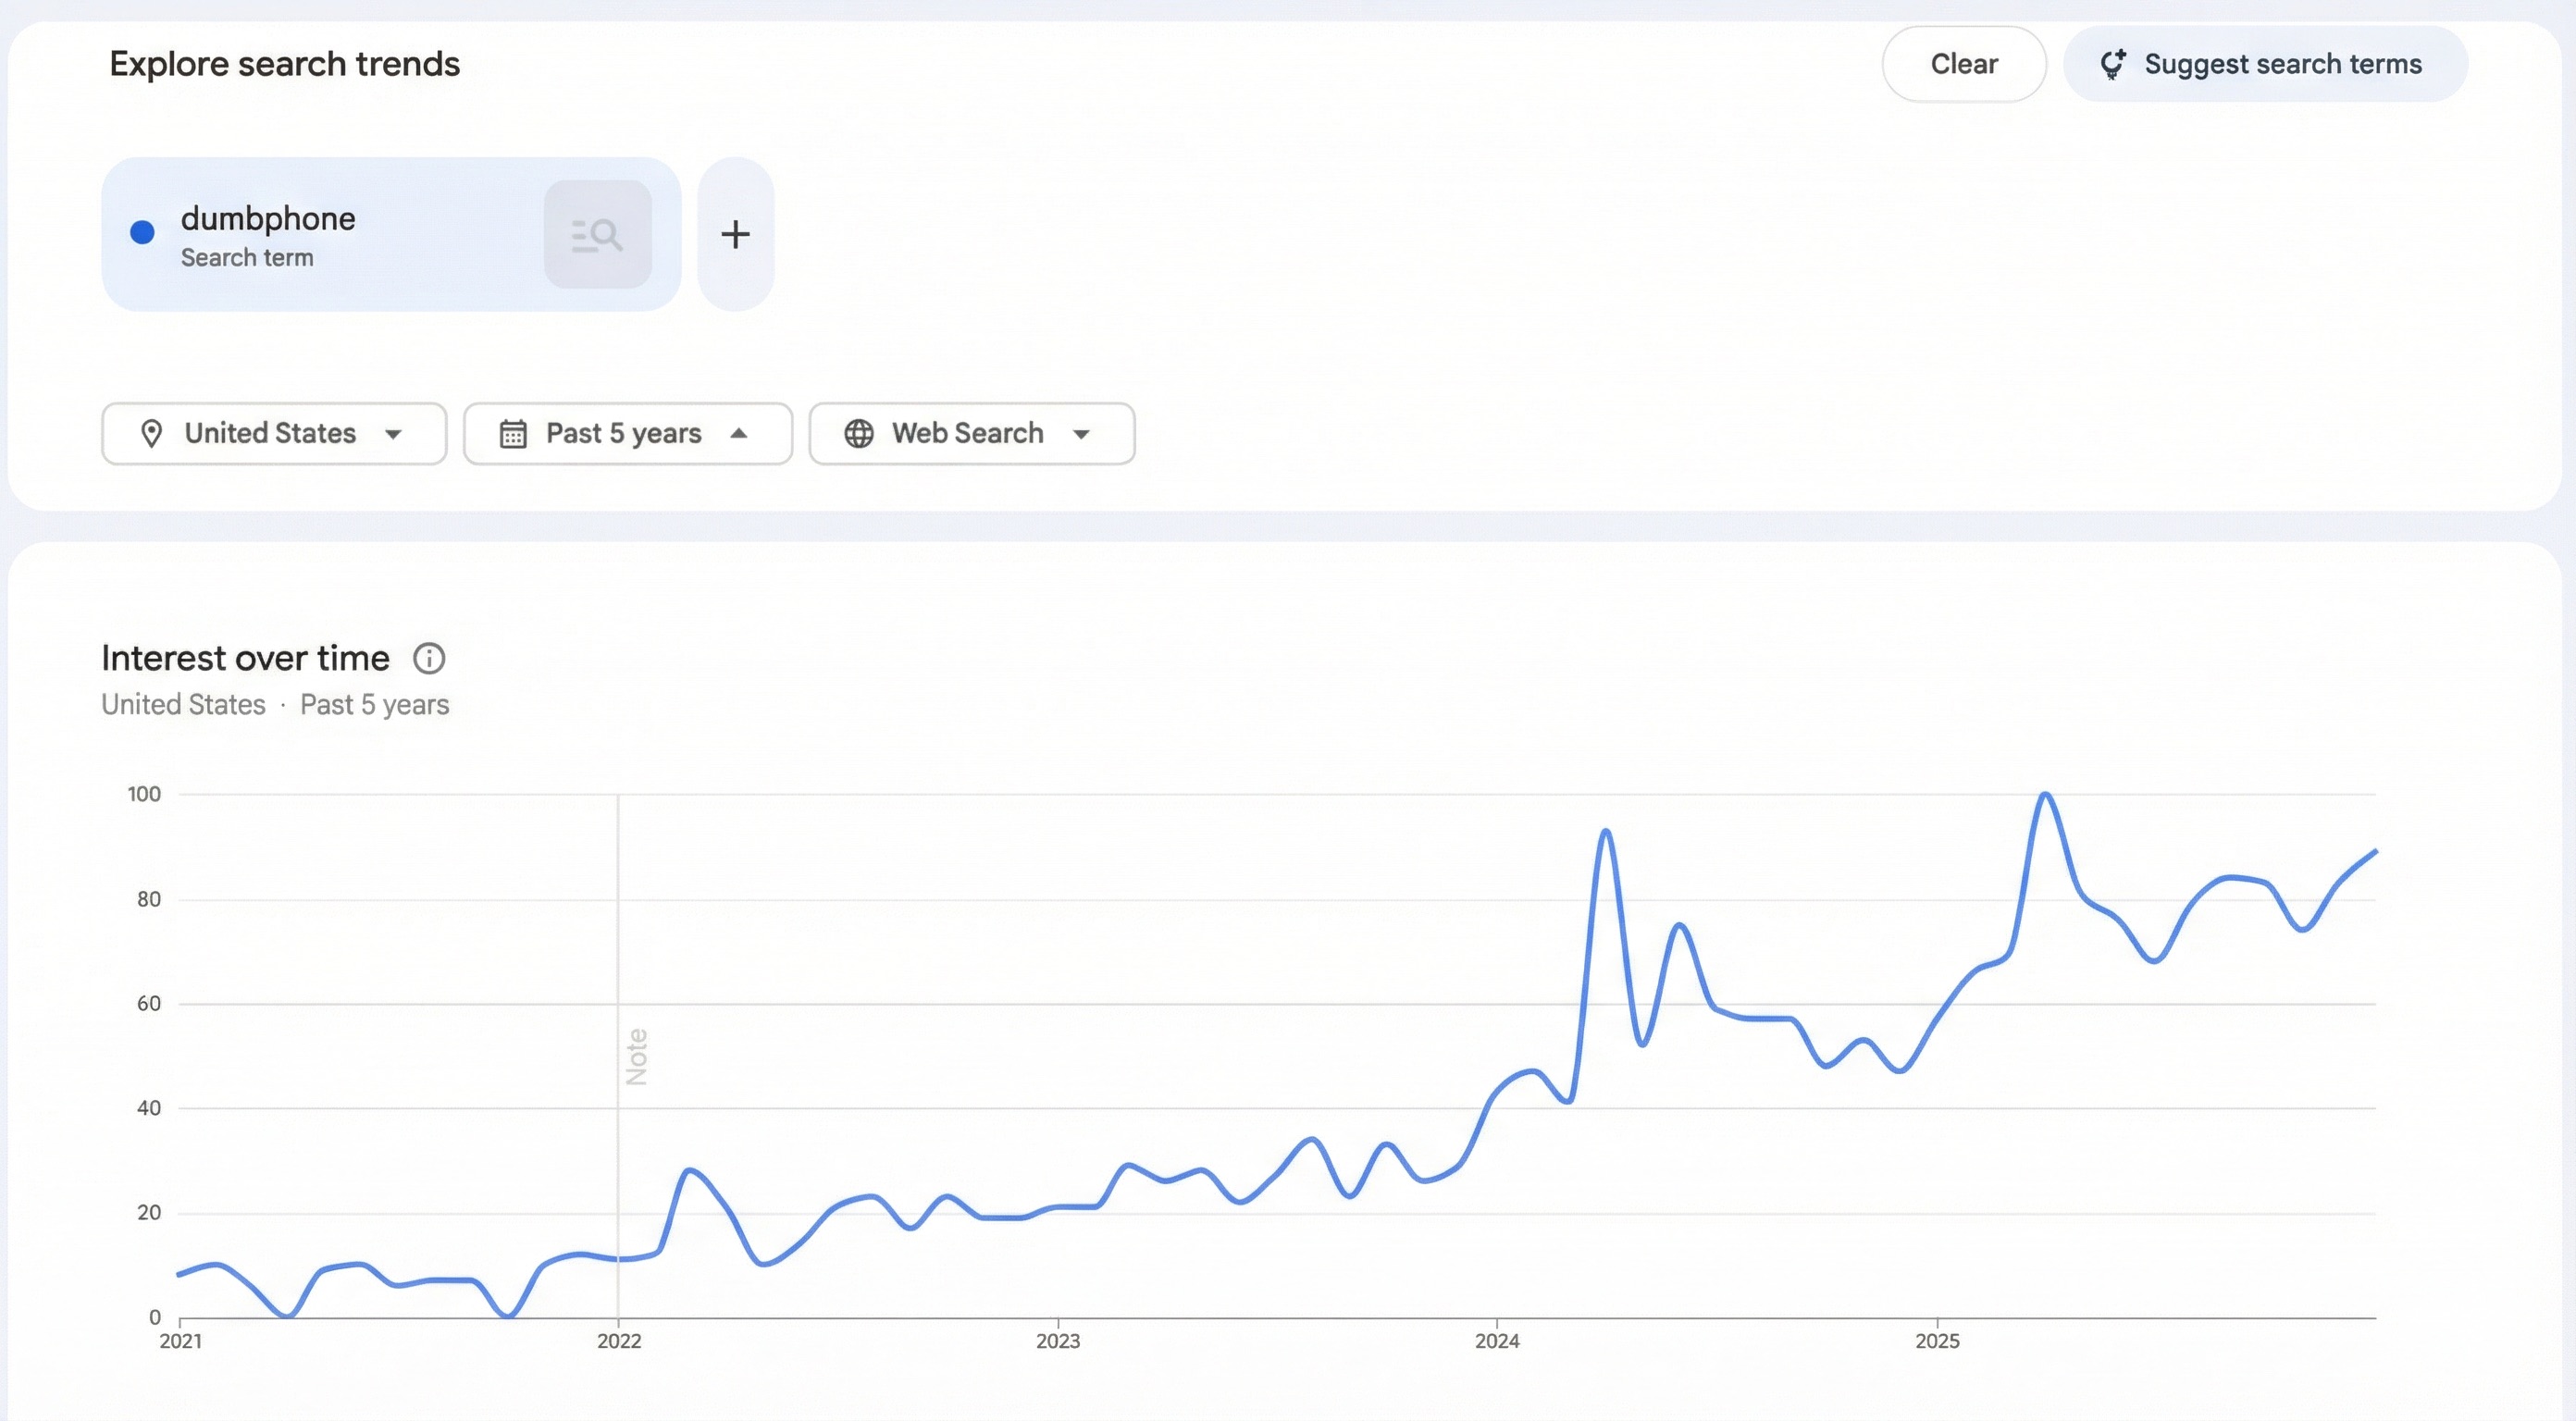Viewport: 2576px width, 1421px height.
Task: Click the location pin icon
Action: click(x=151, y=434)
